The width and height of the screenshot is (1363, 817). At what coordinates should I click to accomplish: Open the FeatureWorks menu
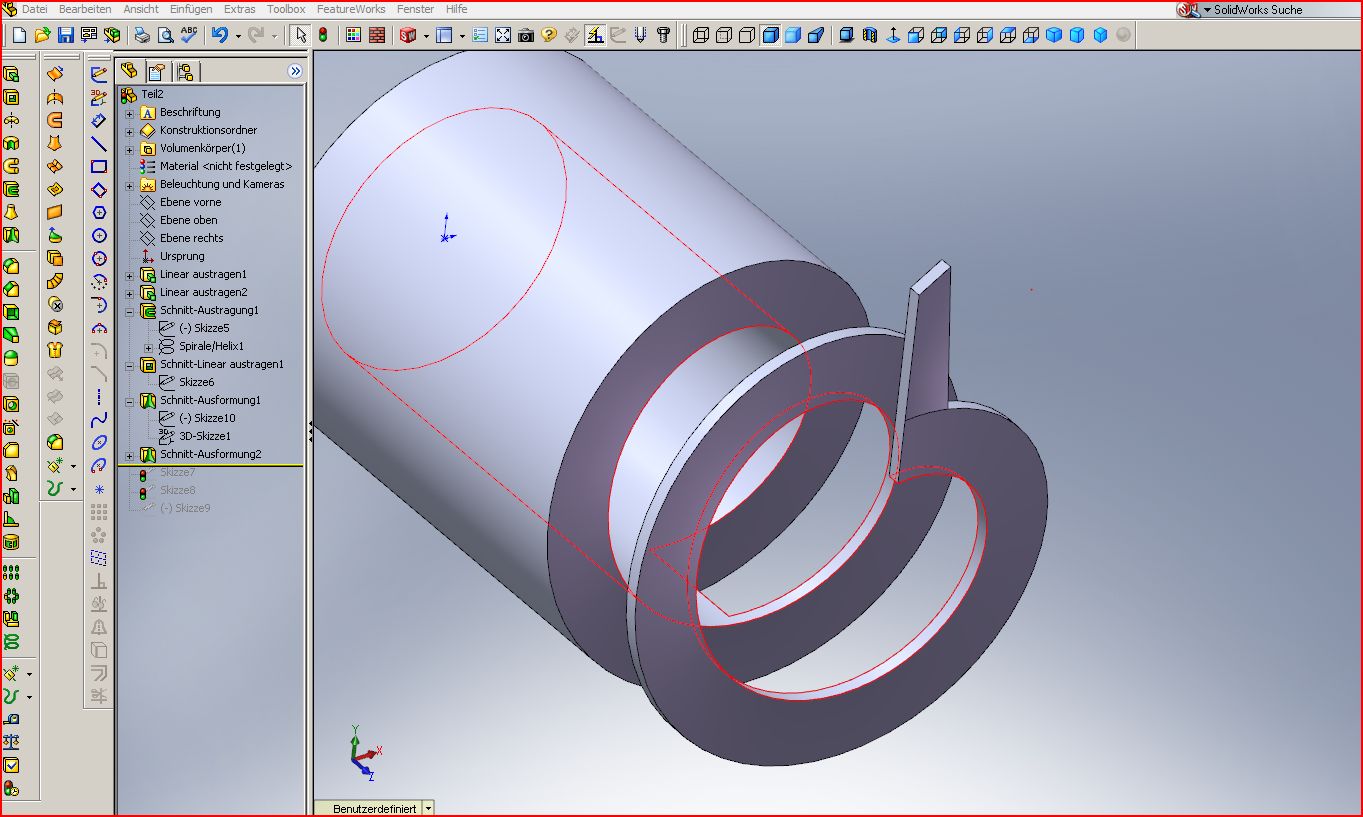350,9
